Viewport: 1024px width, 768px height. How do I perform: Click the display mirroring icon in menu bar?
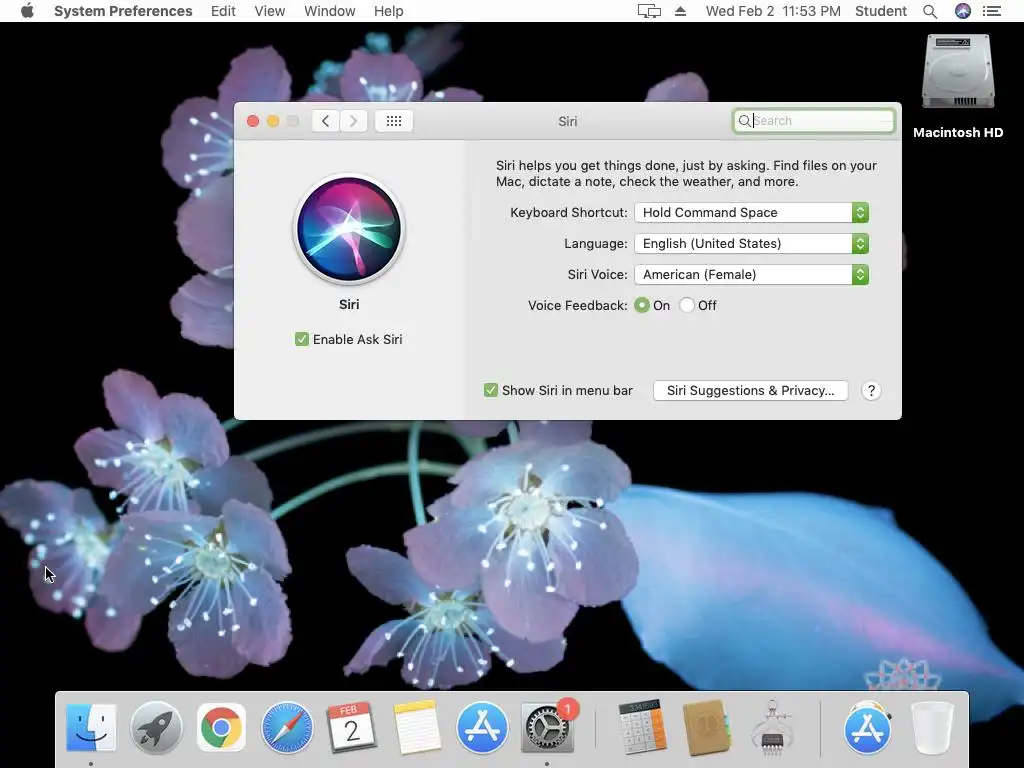[649, 11]
